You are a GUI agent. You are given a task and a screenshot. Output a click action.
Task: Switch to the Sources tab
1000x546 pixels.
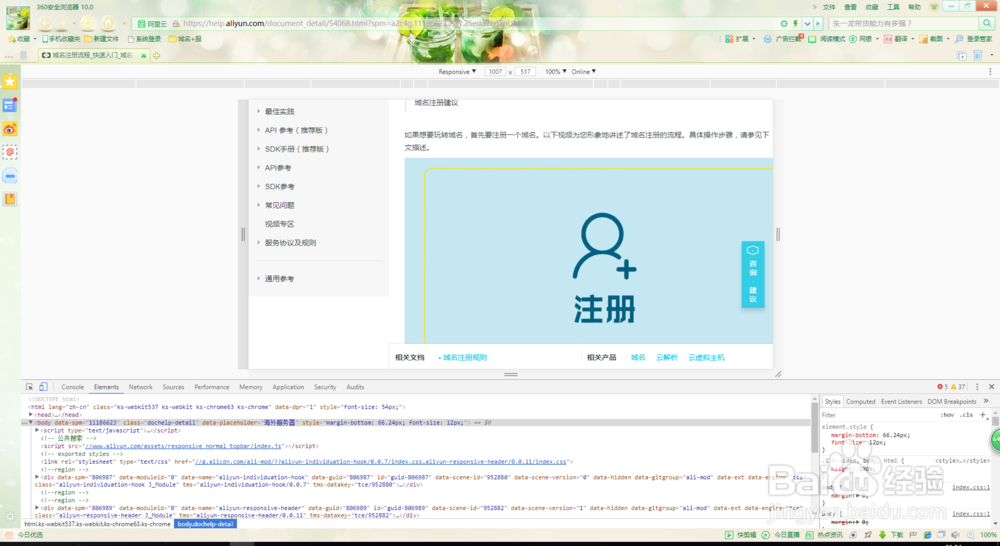(x=173, y=387)
